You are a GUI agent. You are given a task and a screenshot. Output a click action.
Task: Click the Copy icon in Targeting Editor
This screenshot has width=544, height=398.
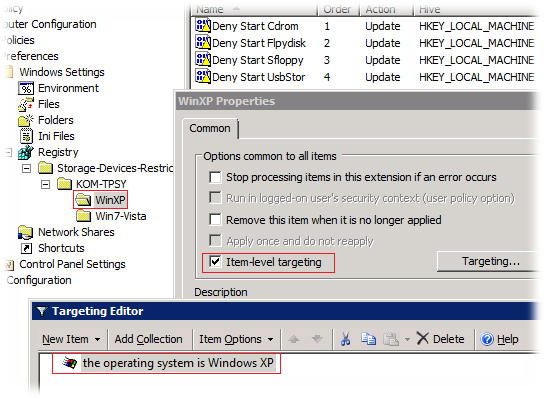coord(368,339)
